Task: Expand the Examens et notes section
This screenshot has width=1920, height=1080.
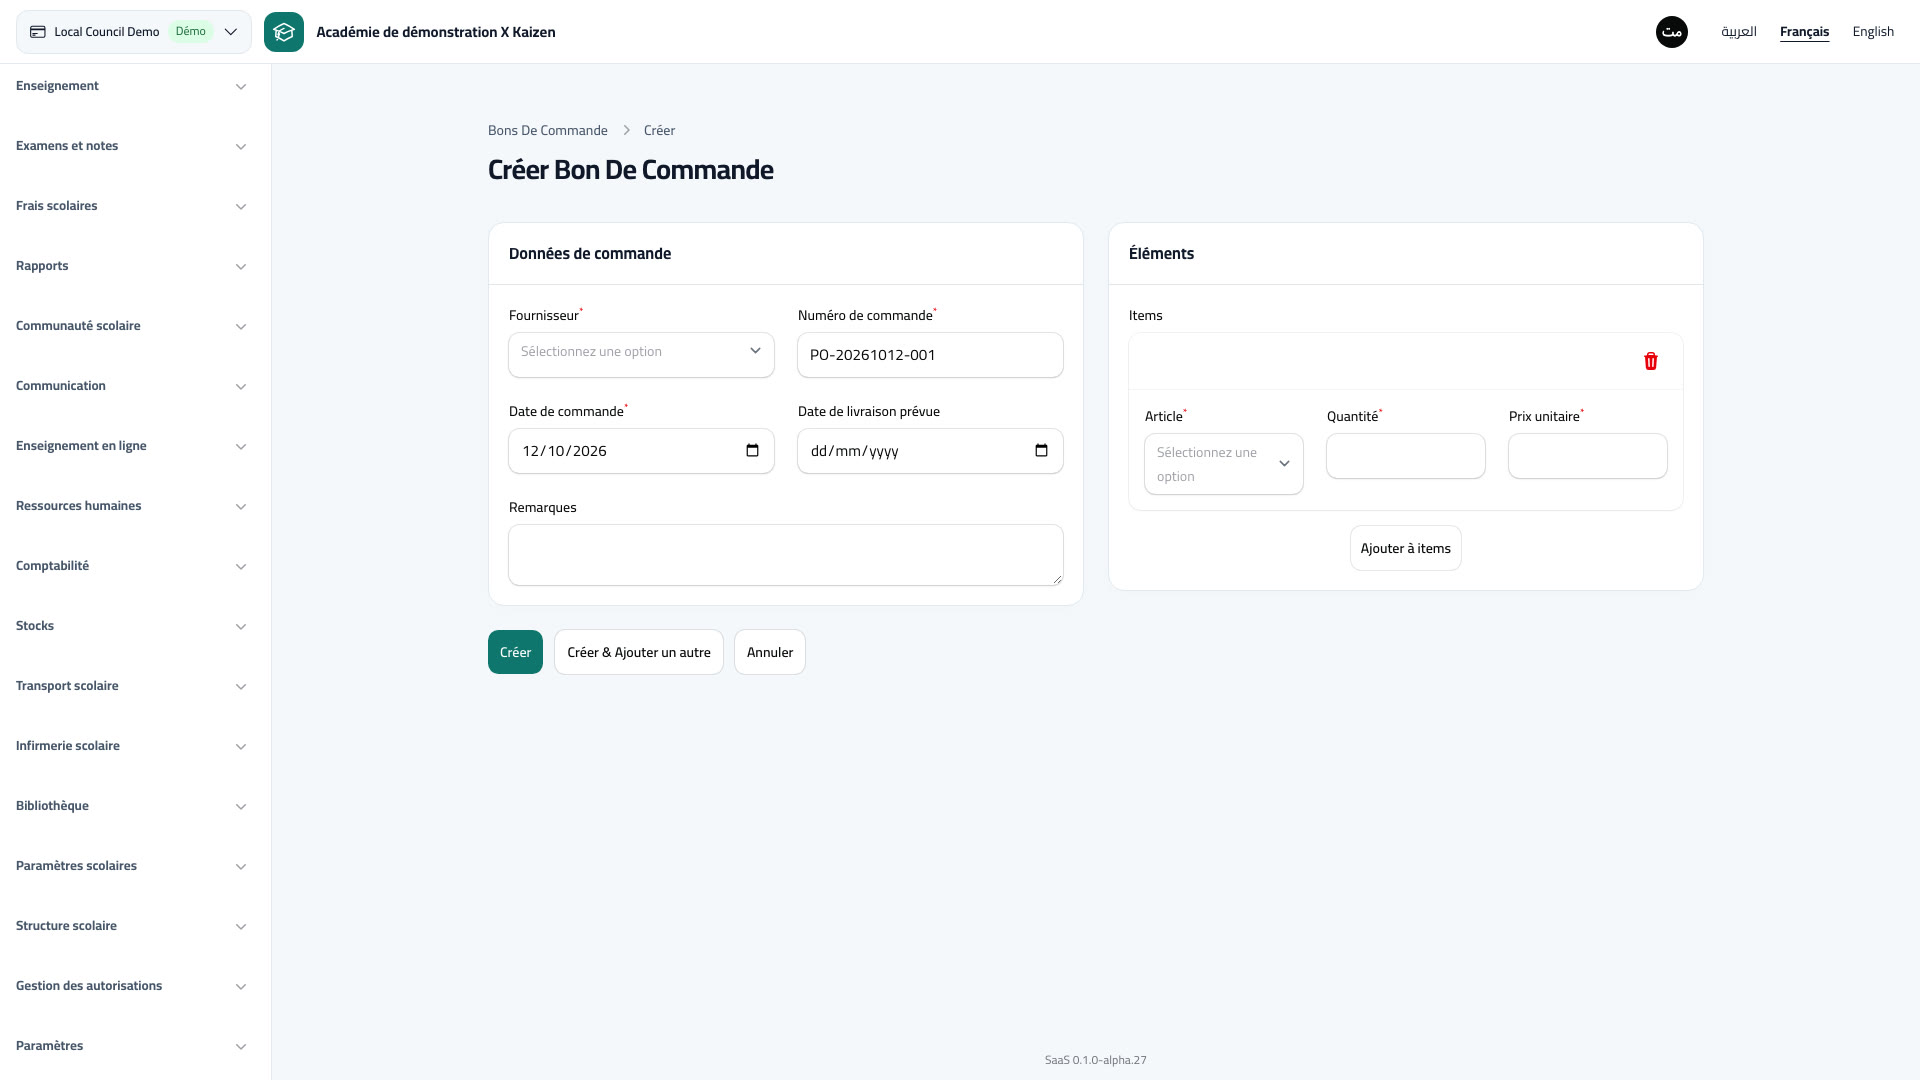Action: pyautogui.click(x=132, y=146)
